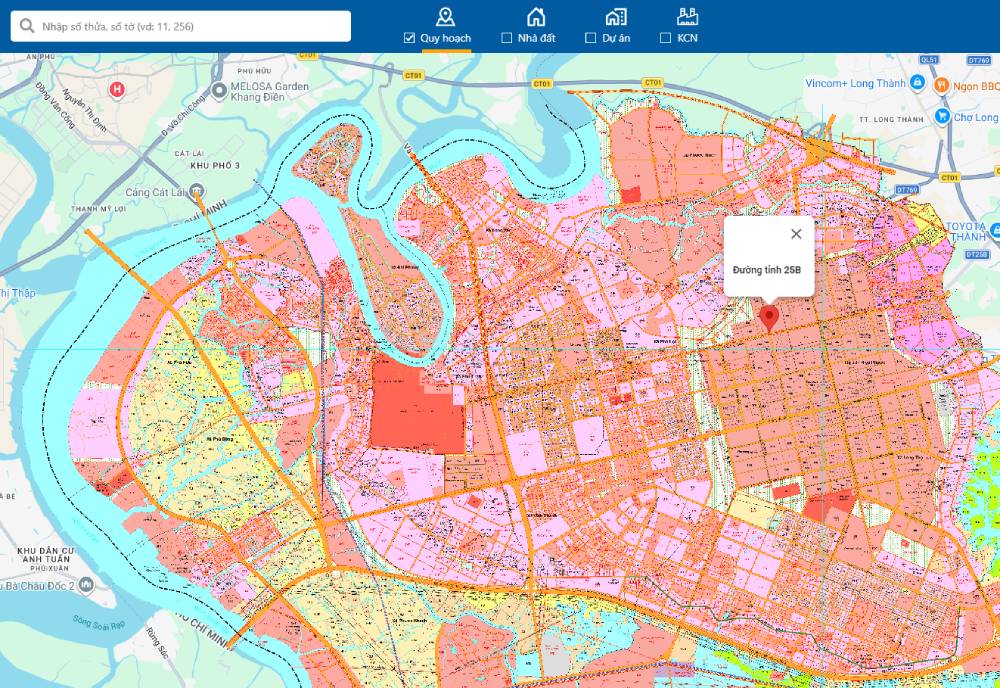Click the house icon above Nhà đất
Viewport: 1000px width, 688px height.
536,16
